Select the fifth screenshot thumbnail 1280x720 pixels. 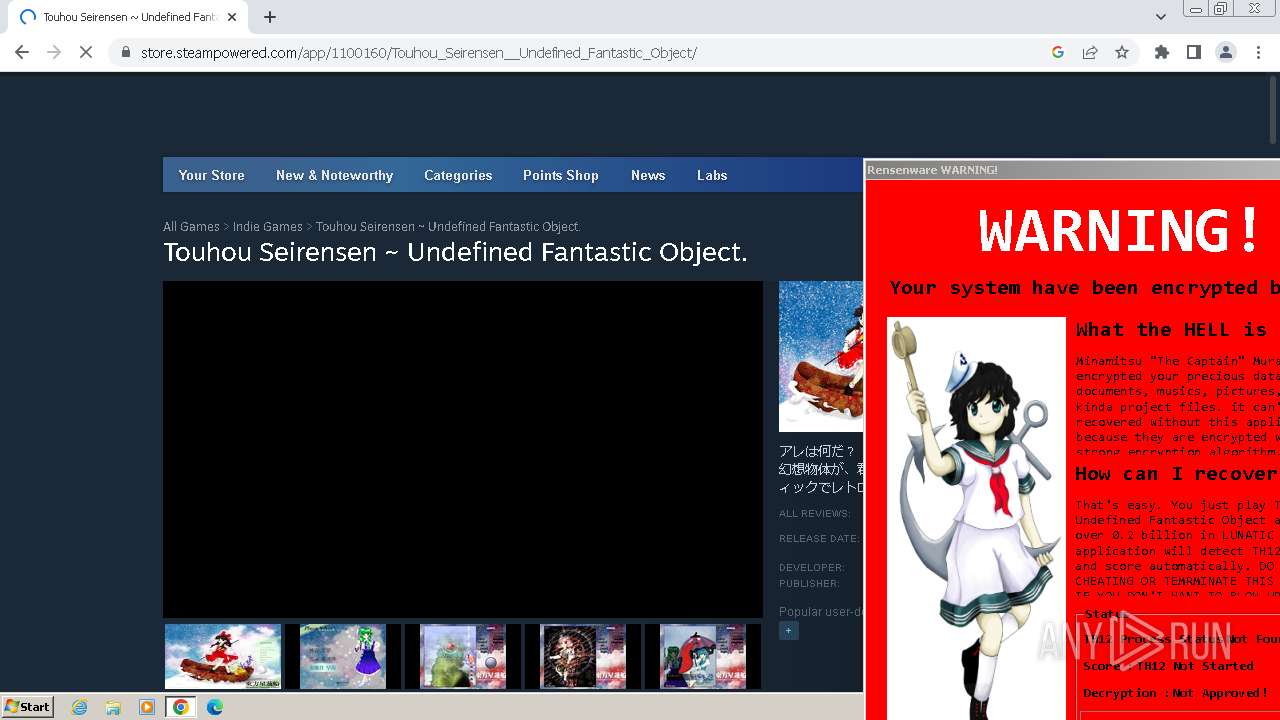point(703,657)
